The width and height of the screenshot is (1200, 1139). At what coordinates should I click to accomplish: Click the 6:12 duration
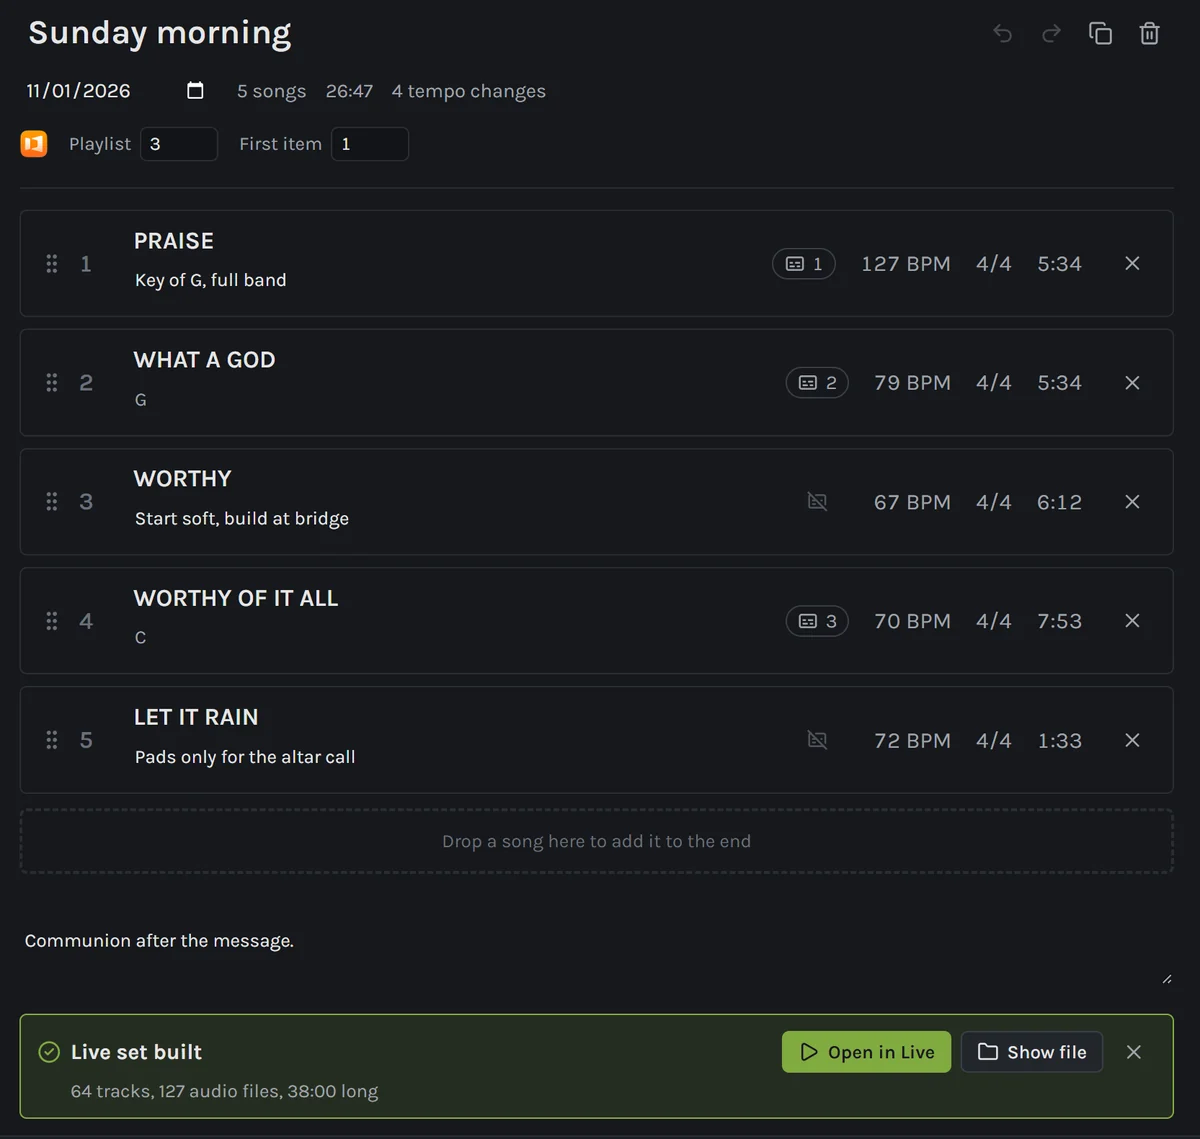1059,502
